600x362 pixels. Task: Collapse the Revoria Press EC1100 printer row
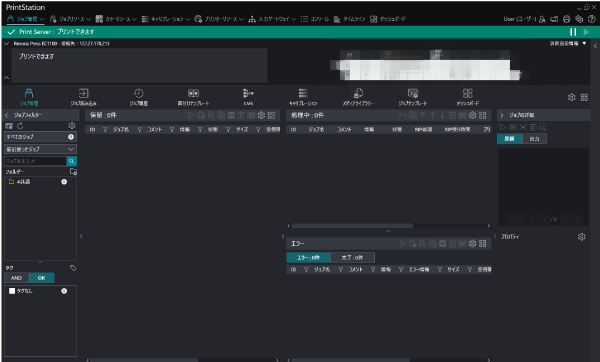click(7, 44)
